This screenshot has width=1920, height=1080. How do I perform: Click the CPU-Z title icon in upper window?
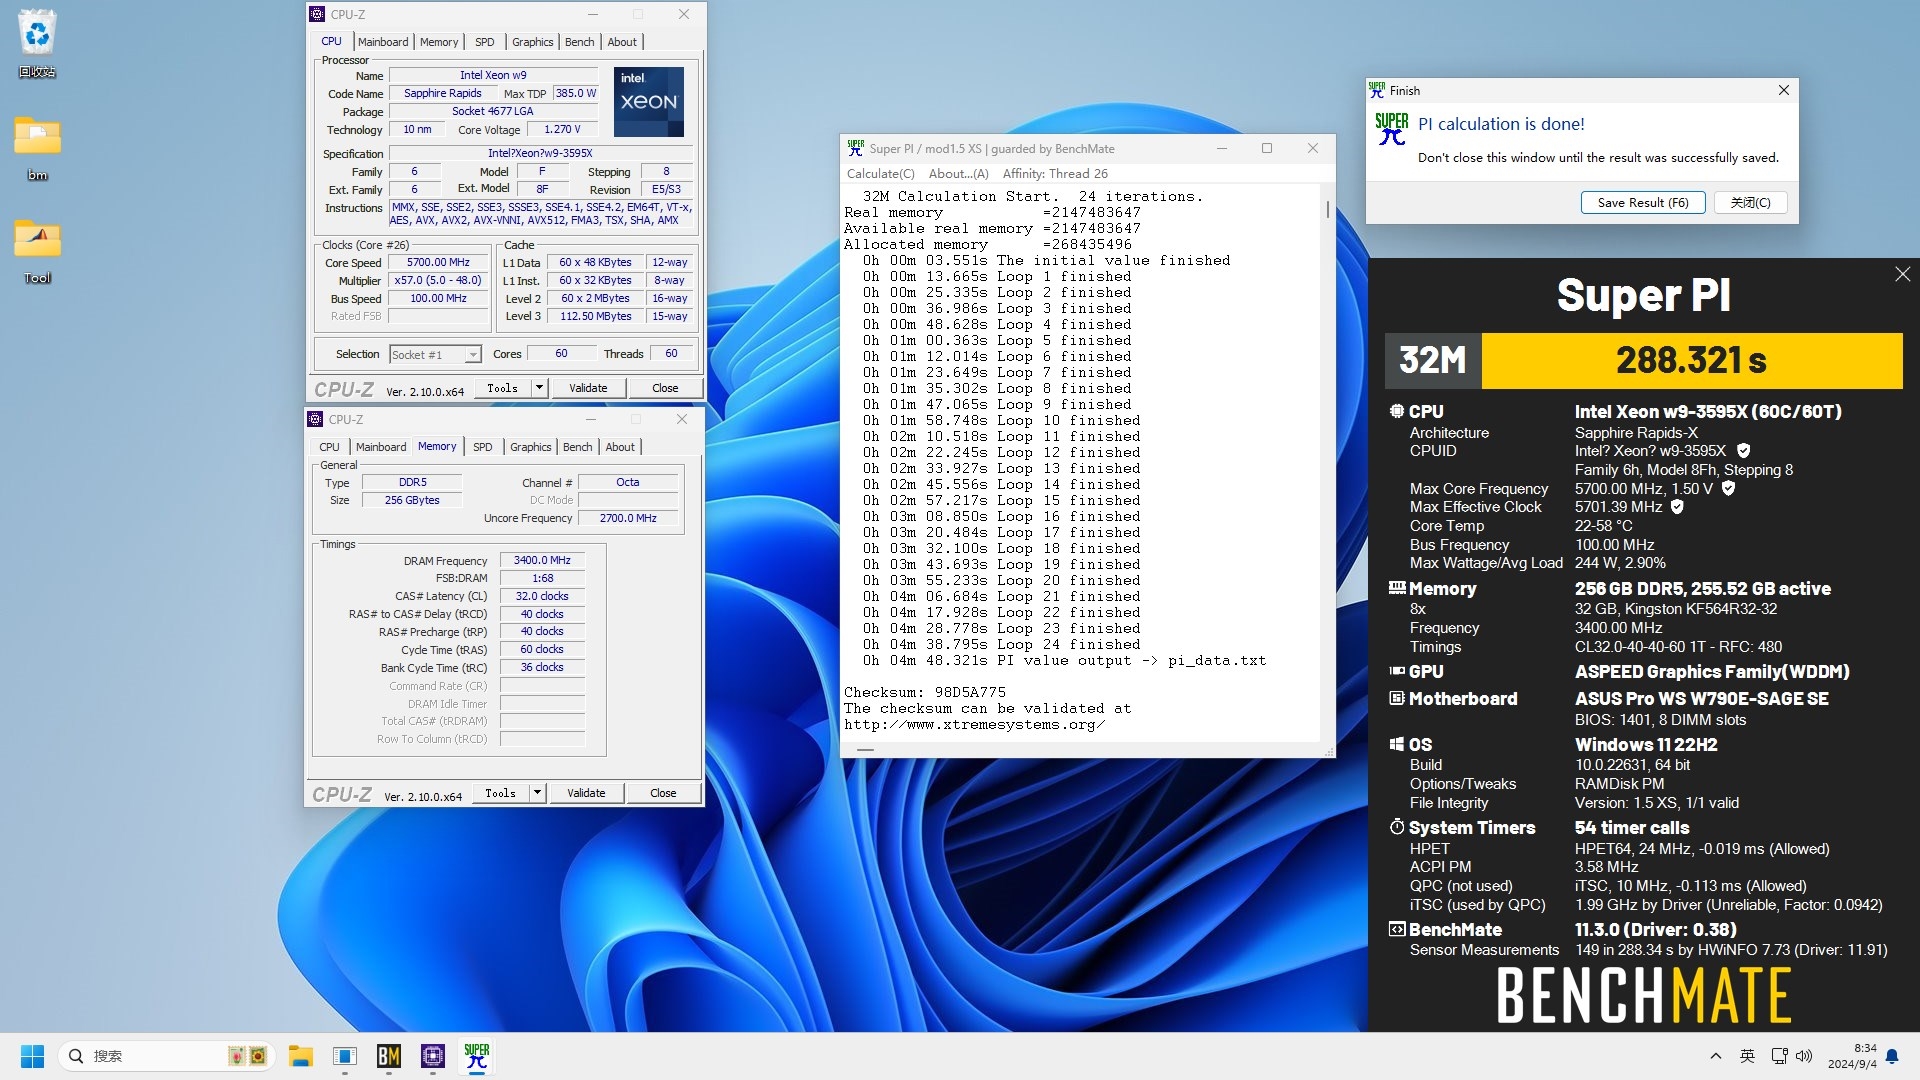coord(317,14)
